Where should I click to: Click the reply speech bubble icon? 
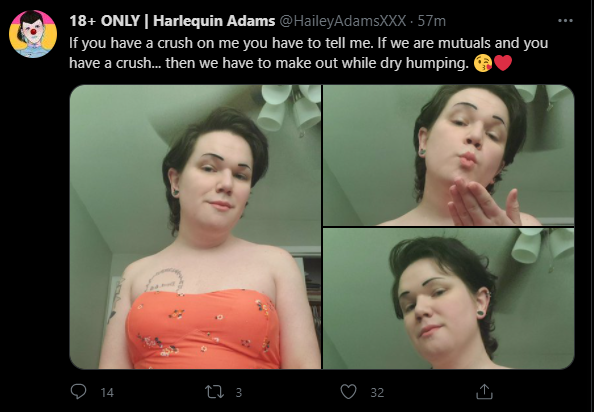point(78,392)
